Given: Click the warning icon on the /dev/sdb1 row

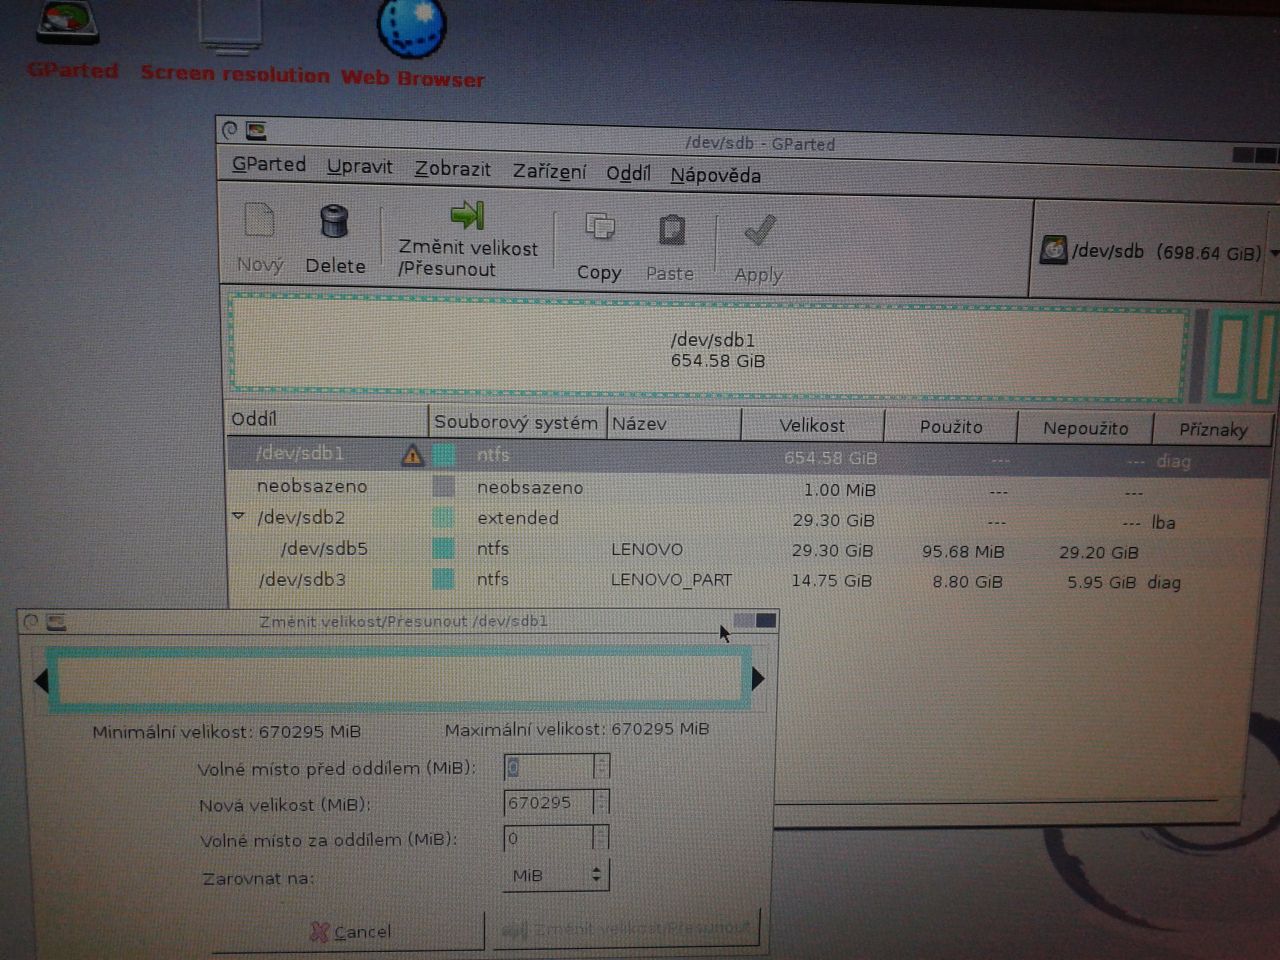Looking at the screenshot, I should (412, 456).
